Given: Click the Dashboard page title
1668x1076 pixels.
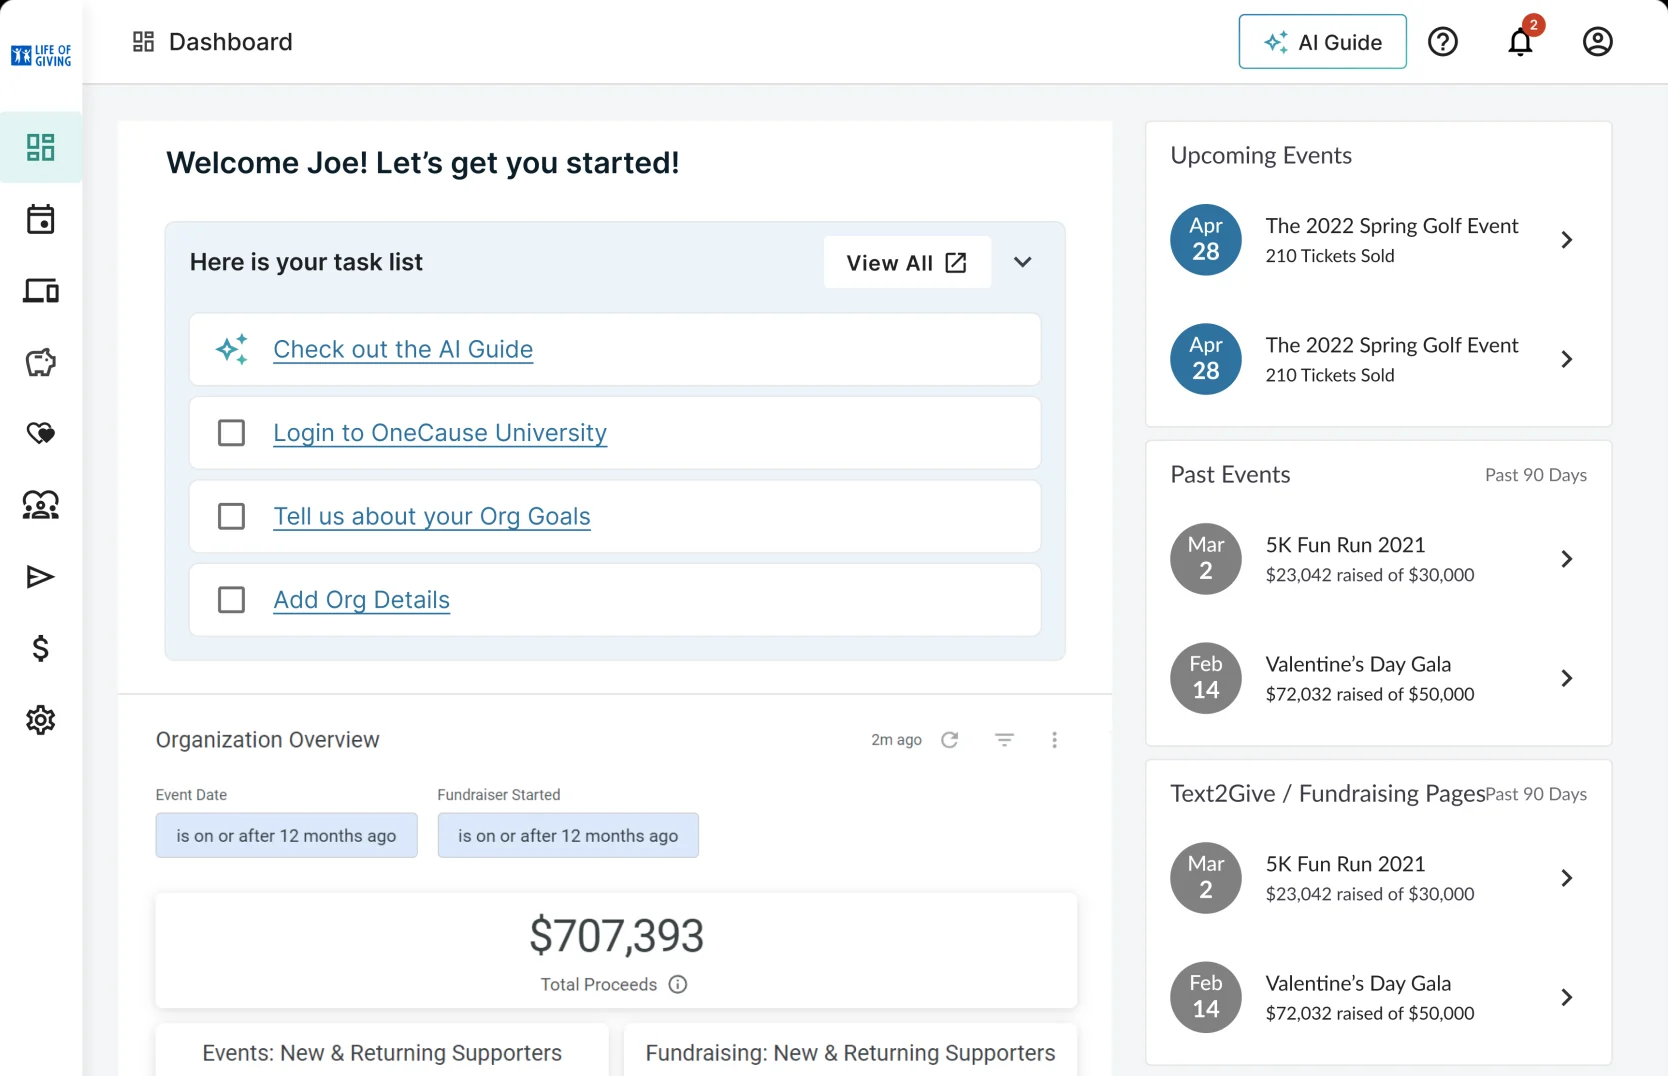Looking at the screenshot, I should (231, 42).
